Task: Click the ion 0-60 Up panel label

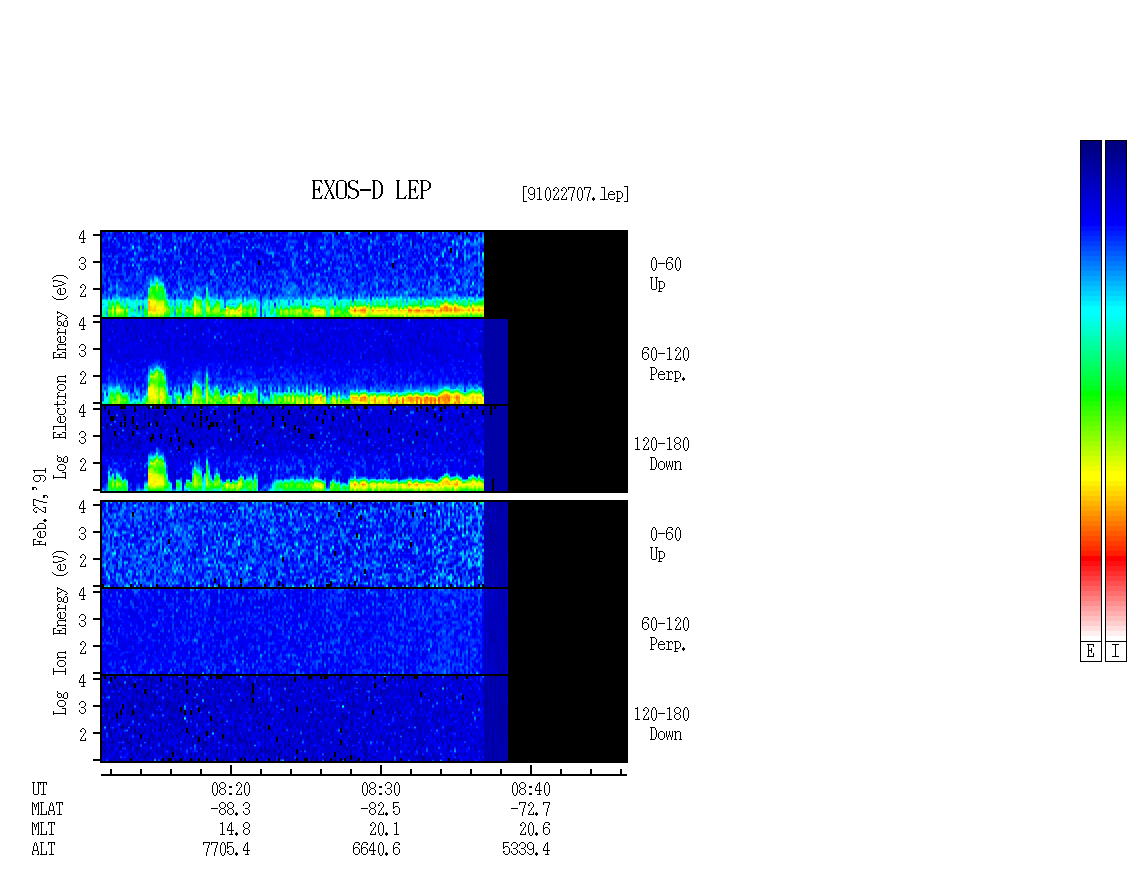Action: 665,545
